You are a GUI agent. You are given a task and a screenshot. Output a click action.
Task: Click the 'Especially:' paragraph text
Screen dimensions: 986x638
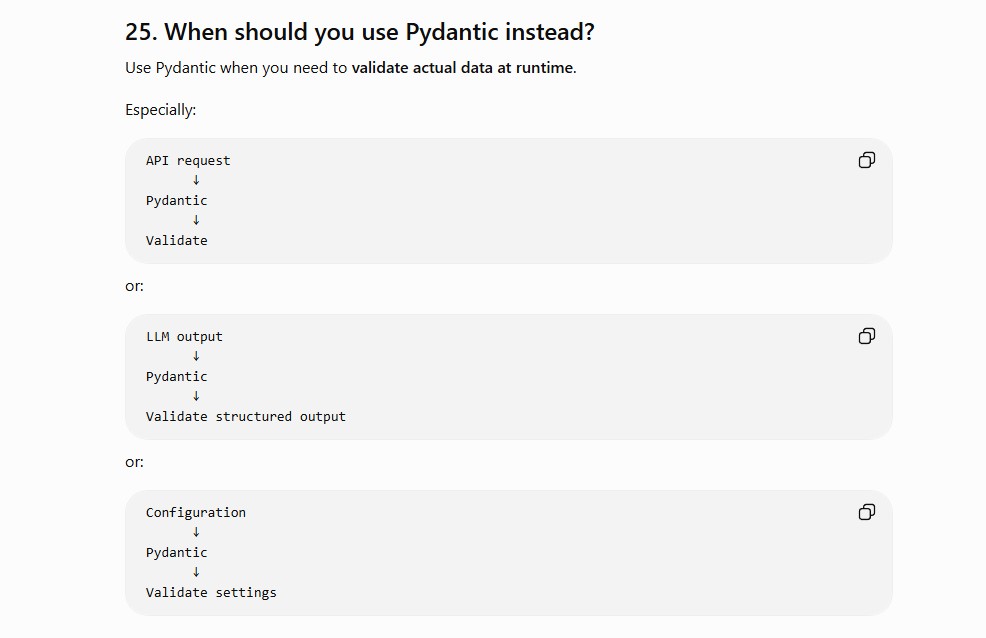[160, 110]
